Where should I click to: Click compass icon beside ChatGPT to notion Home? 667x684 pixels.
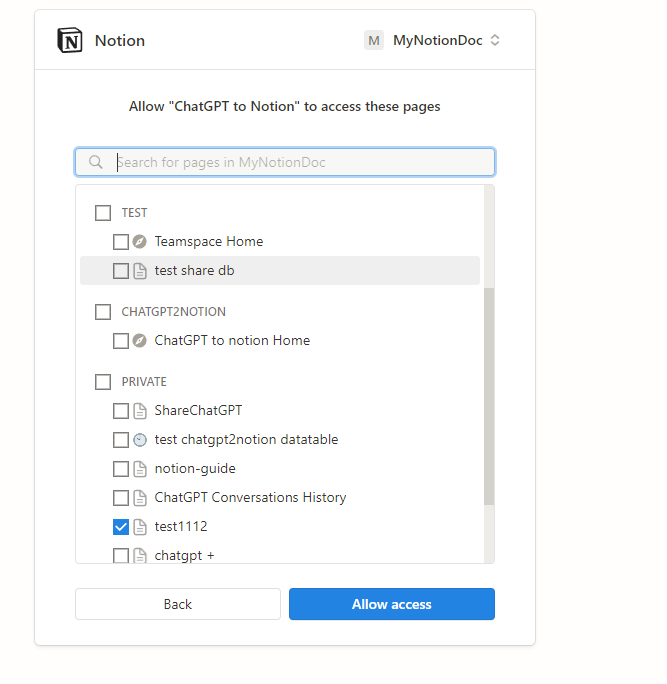click(140, 341)
